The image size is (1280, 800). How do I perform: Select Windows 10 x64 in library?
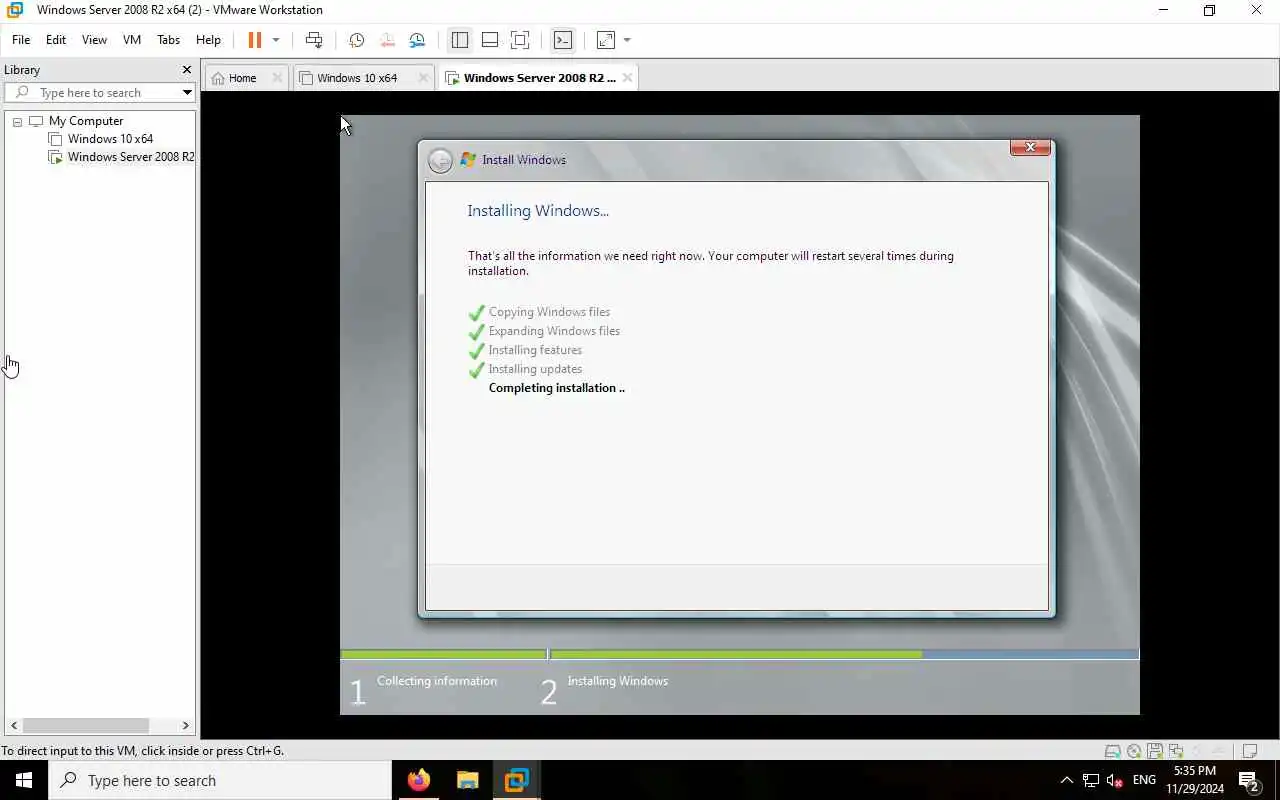point(110,139)
